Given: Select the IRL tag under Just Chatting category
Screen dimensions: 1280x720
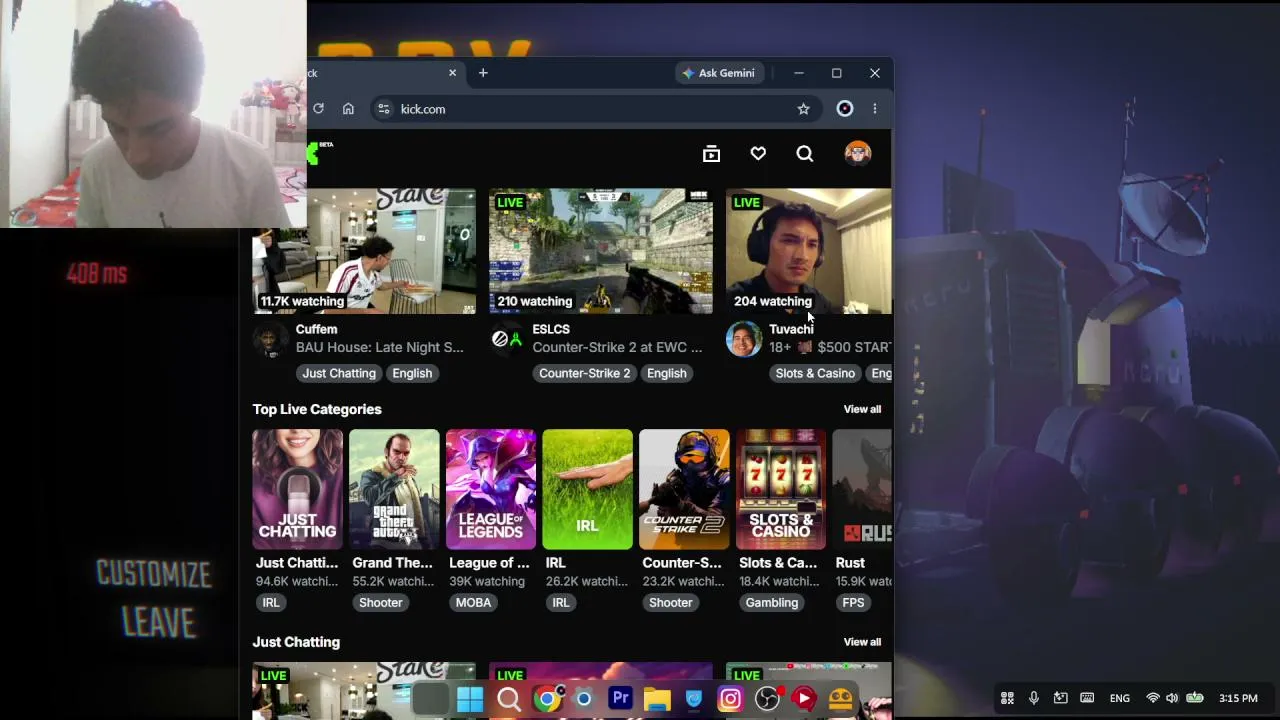Looking at the screenshot, I should 271,603.
